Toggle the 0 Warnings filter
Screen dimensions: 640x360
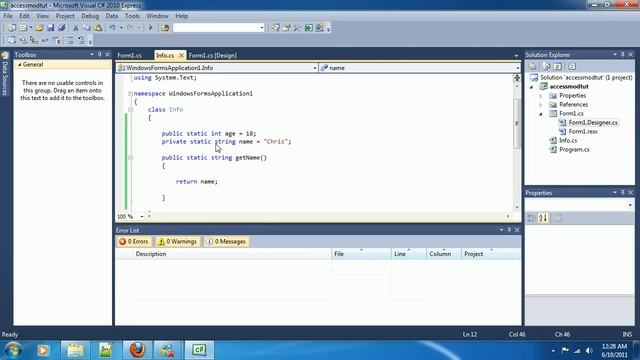pos(178,242)
